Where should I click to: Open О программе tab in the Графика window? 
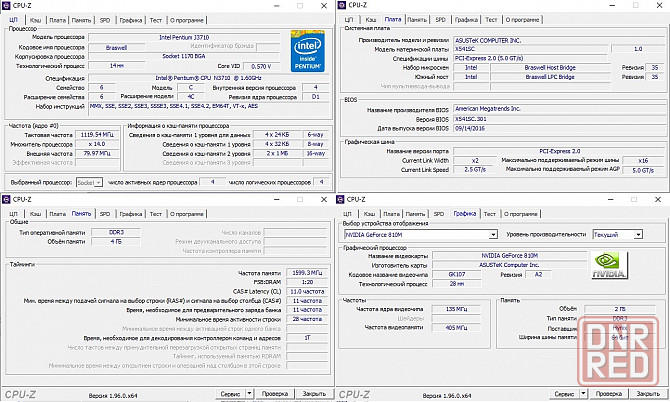click(x=520, y=214)
